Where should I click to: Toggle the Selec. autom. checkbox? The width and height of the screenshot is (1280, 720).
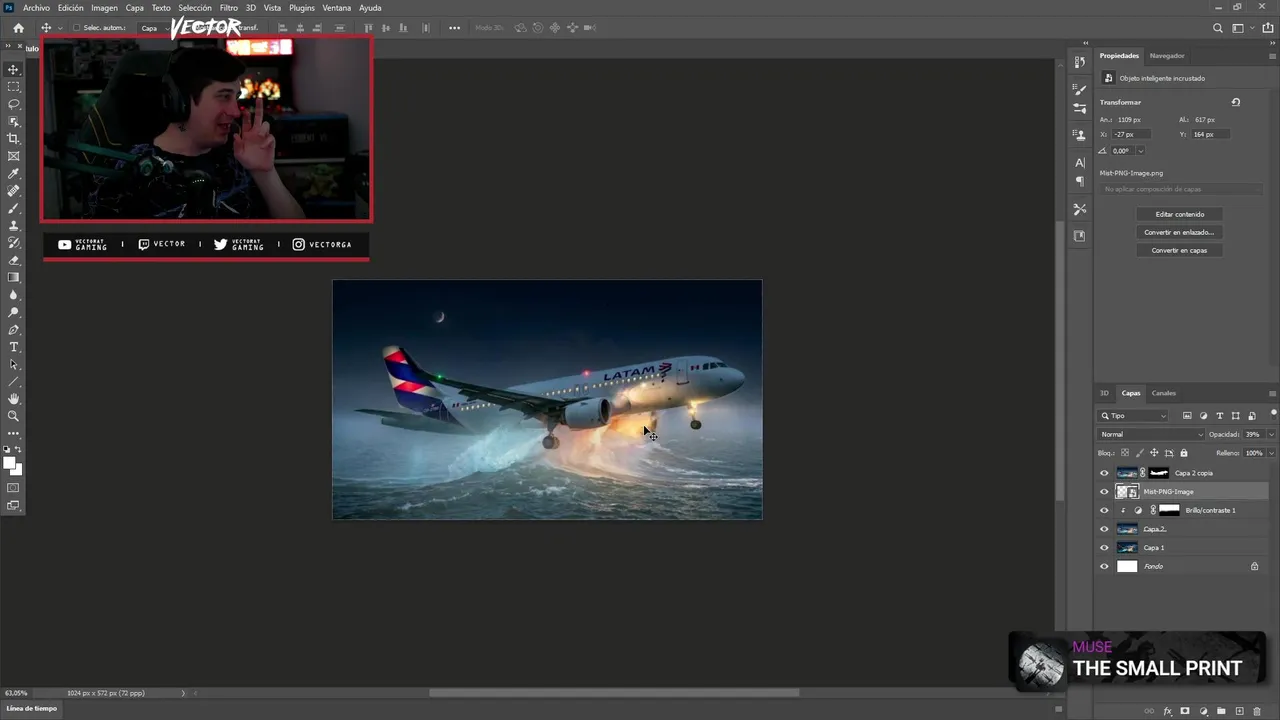click(x=77, y=28)
